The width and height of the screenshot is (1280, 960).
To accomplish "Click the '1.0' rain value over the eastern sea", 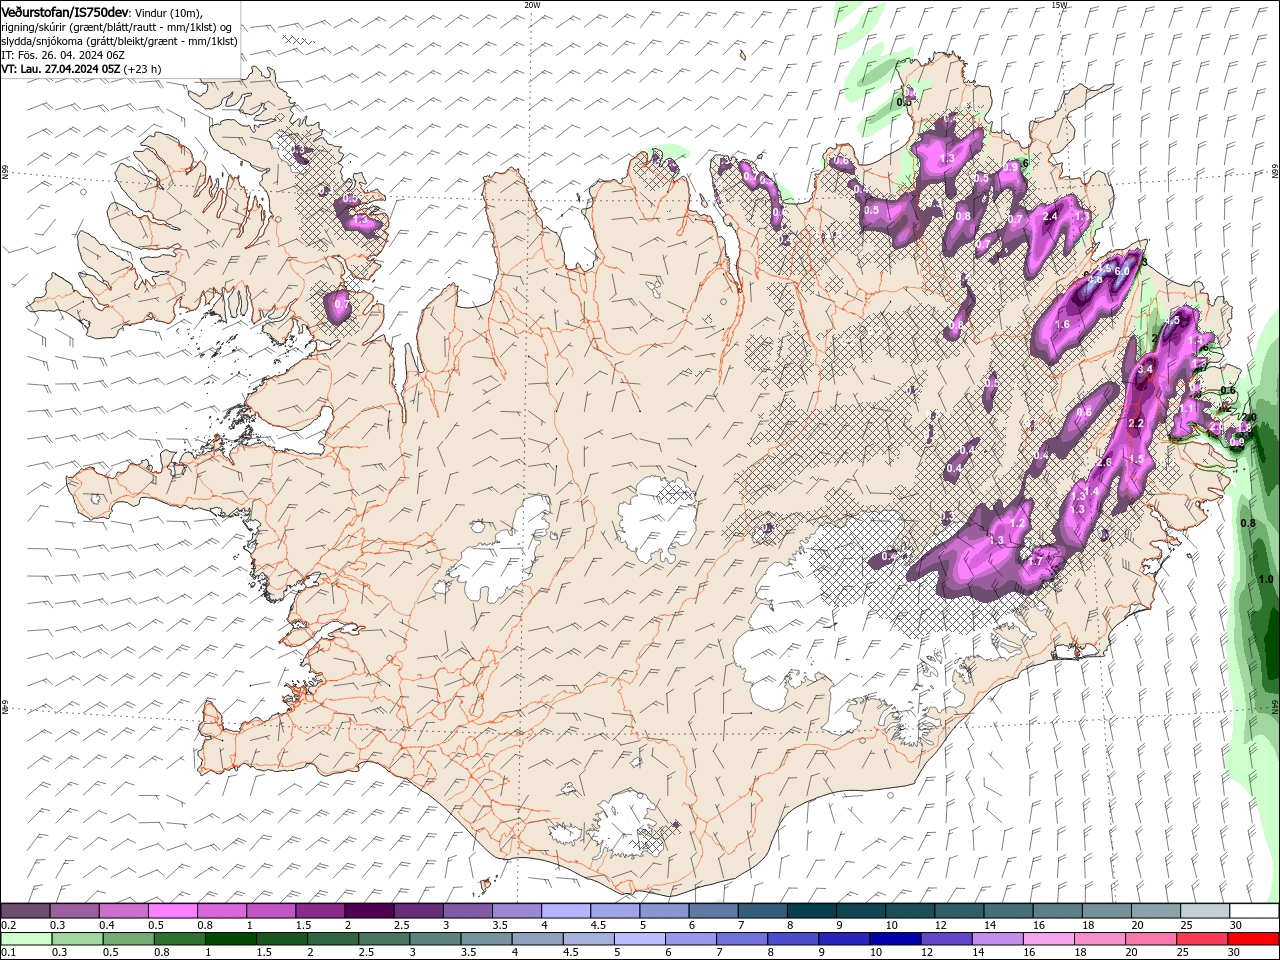I will coord(1266,579).
